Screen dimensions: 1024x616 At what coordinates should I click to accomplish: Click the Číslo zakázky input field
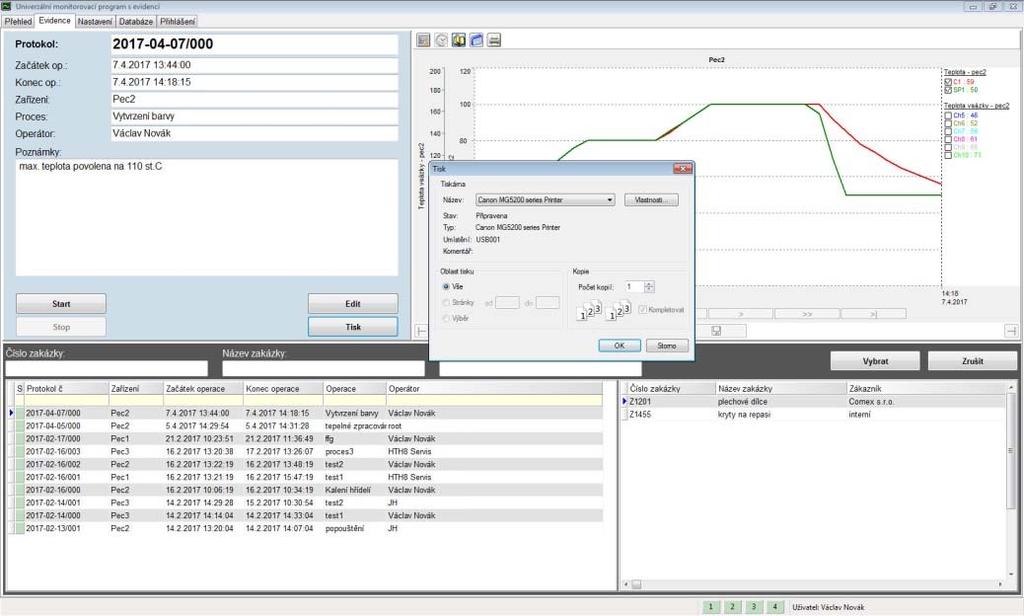(x=106, y=368)
